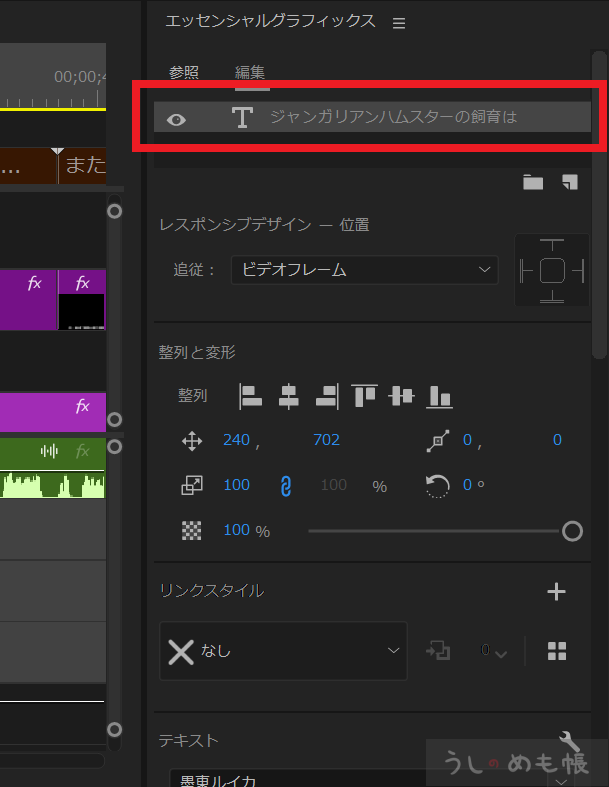This screenshot has width=609, height=787.
Task: Click the align horizontal center icon
Action: [288, 396]
